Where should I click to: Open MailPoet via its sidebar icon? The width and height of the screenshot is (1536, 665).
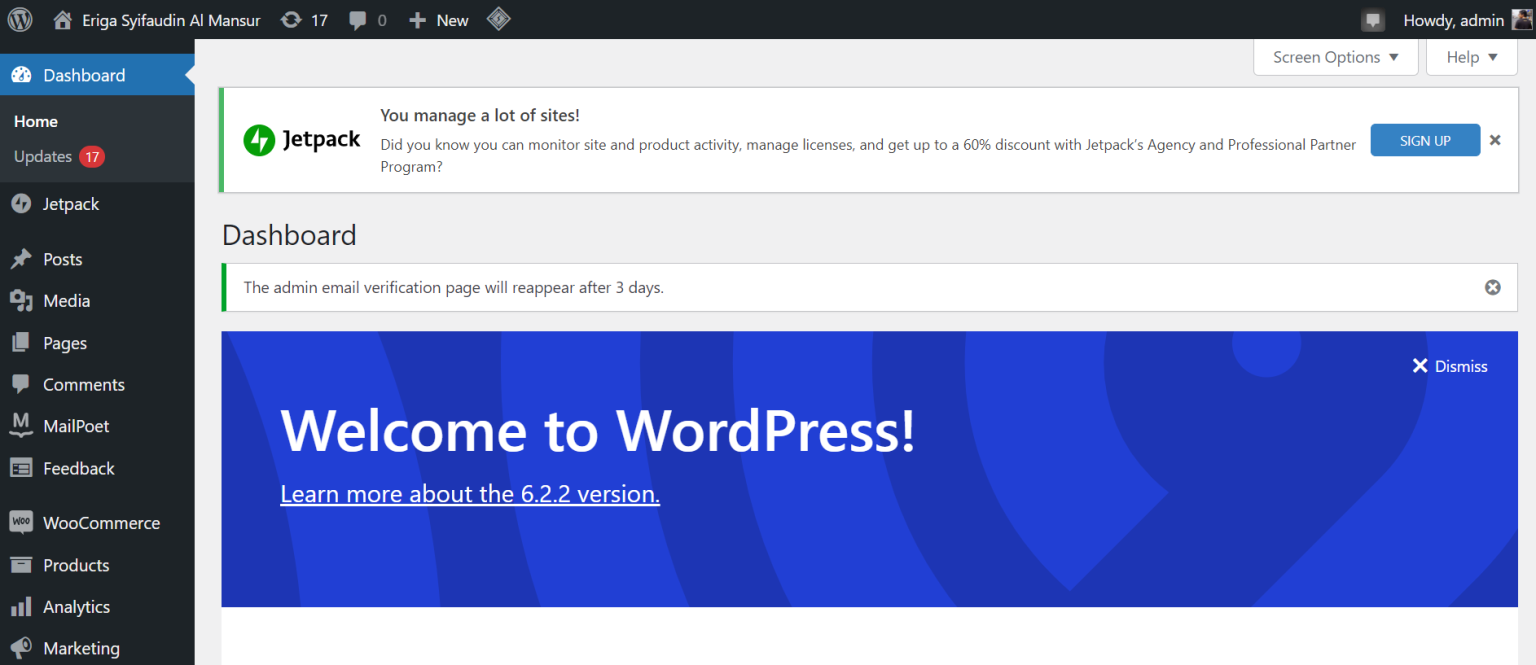click(21, 425)
